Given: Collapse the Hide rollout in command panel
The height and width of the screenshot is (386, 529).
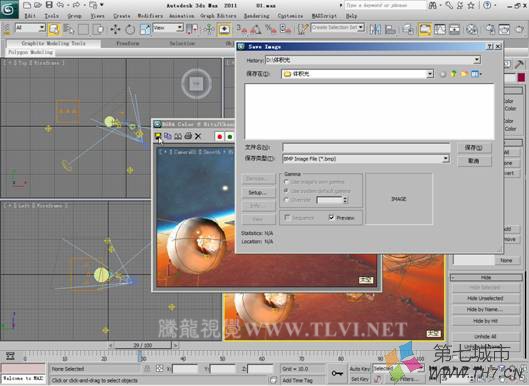Looking at the screenshot, I should click(486, 277).
